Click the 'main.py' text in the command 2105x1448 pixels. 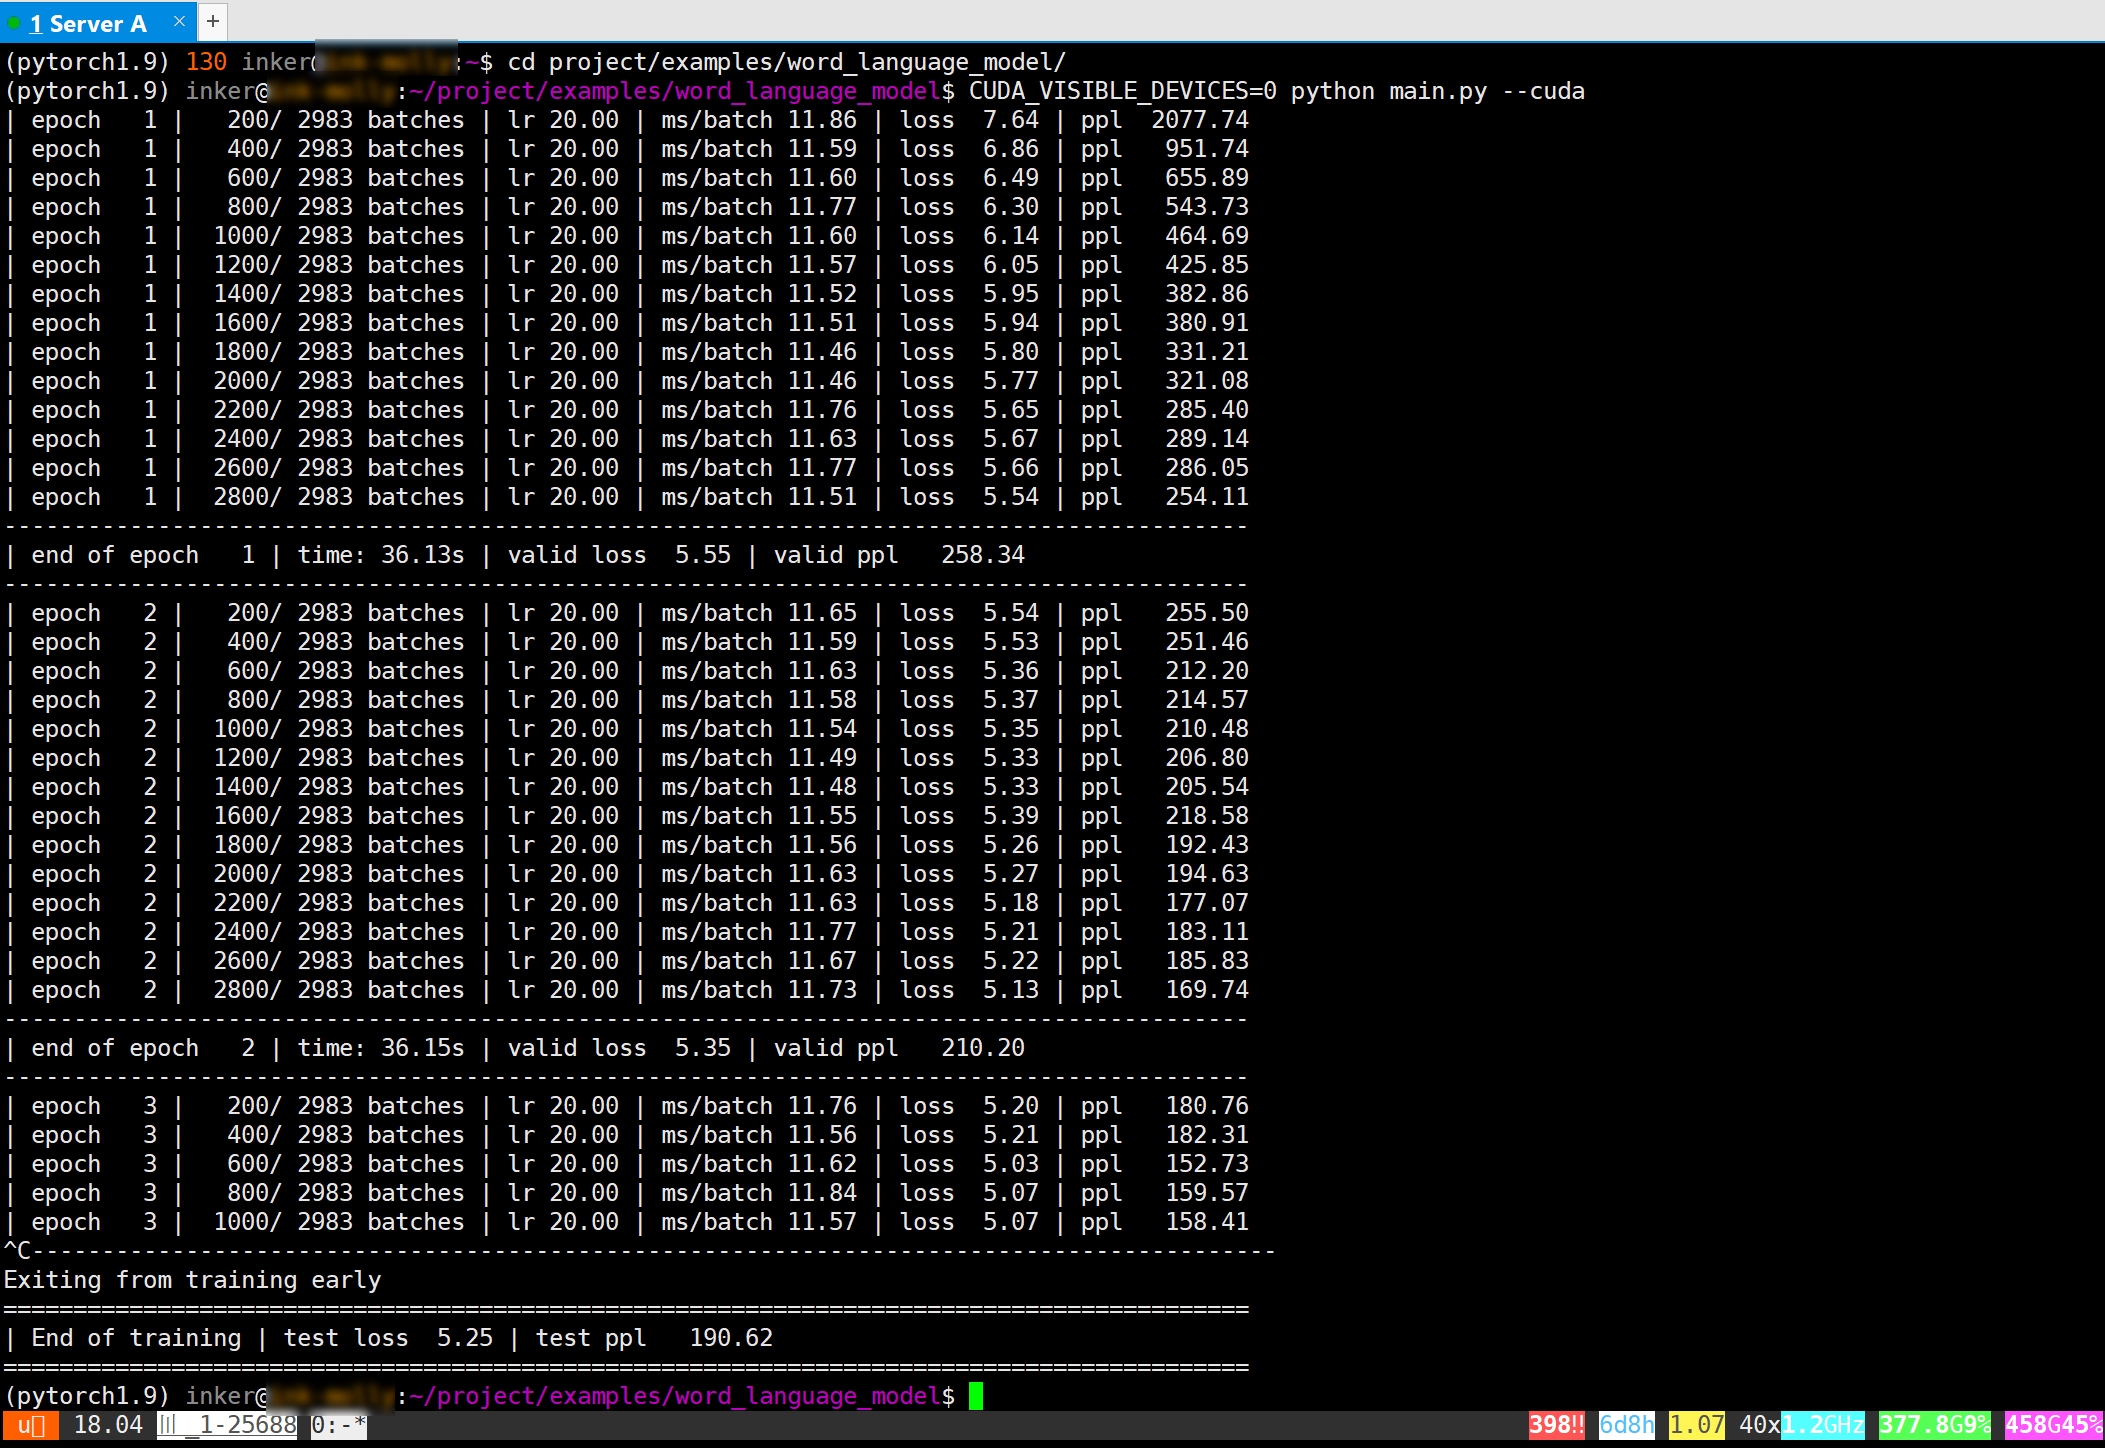tap(1437, 91)
